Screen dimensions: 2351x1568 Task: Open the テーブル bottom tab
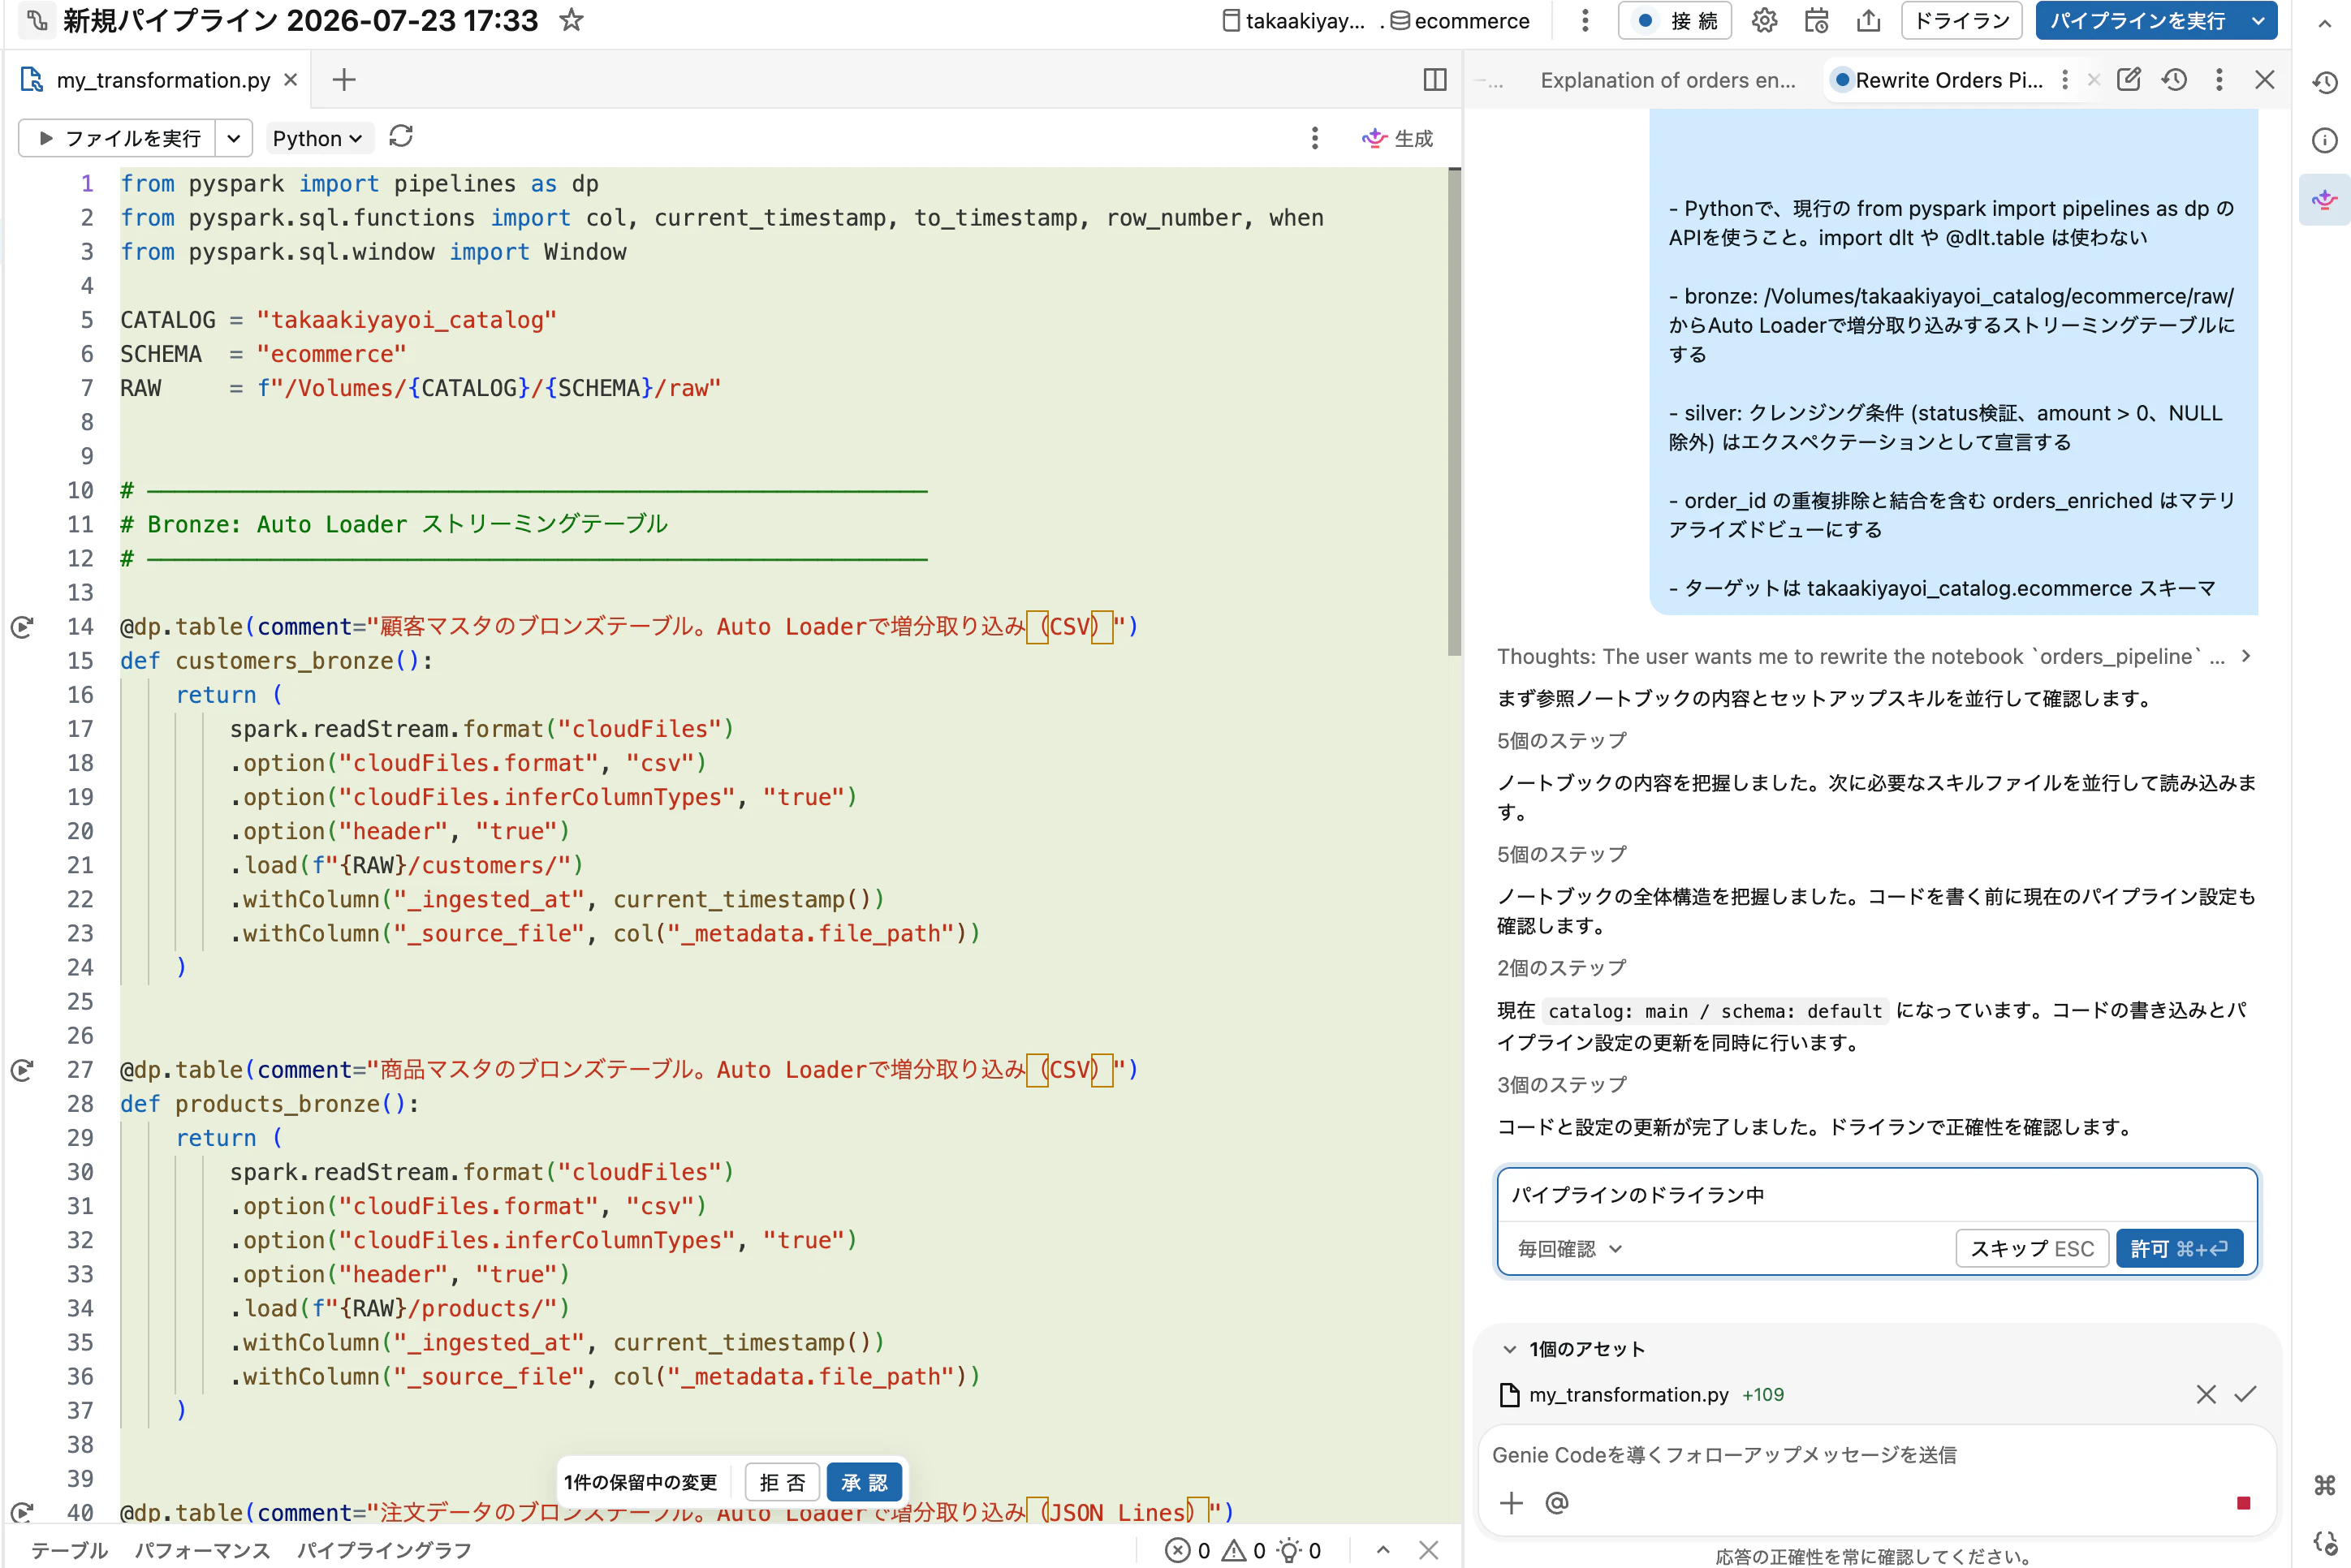[69, 1551]
